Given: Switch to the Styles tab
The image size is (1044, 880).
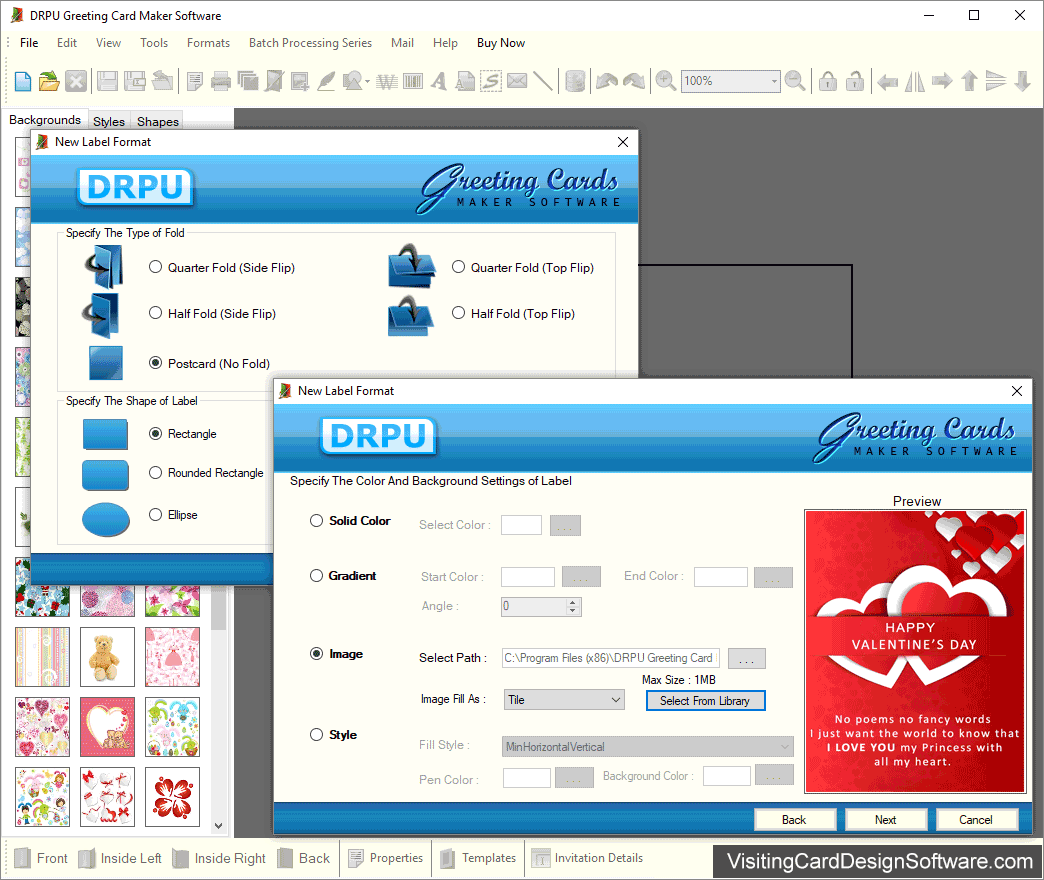Looking at the screenshot, I should point(109,121).
